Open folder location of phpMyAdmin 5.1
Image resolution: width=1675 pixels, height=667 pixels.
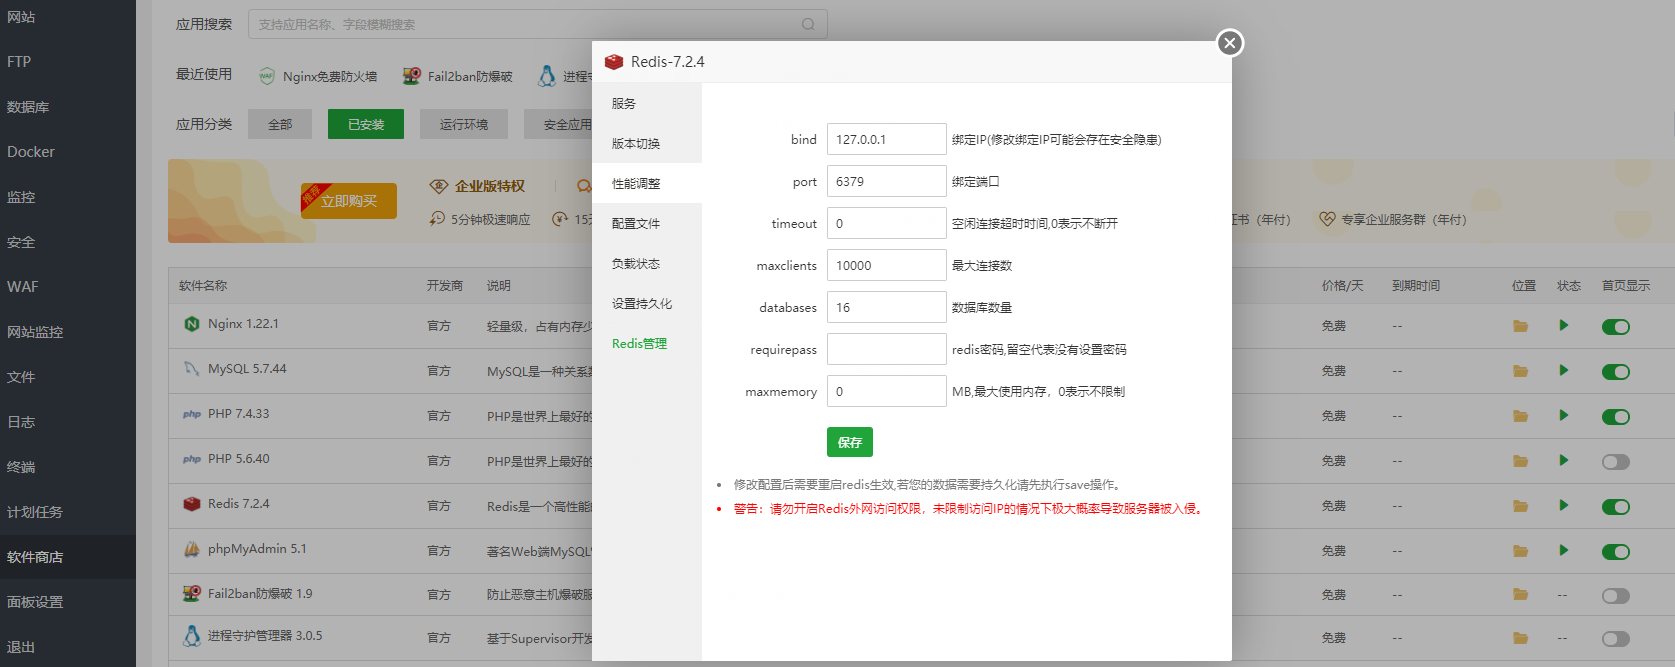pos(1521,551)
